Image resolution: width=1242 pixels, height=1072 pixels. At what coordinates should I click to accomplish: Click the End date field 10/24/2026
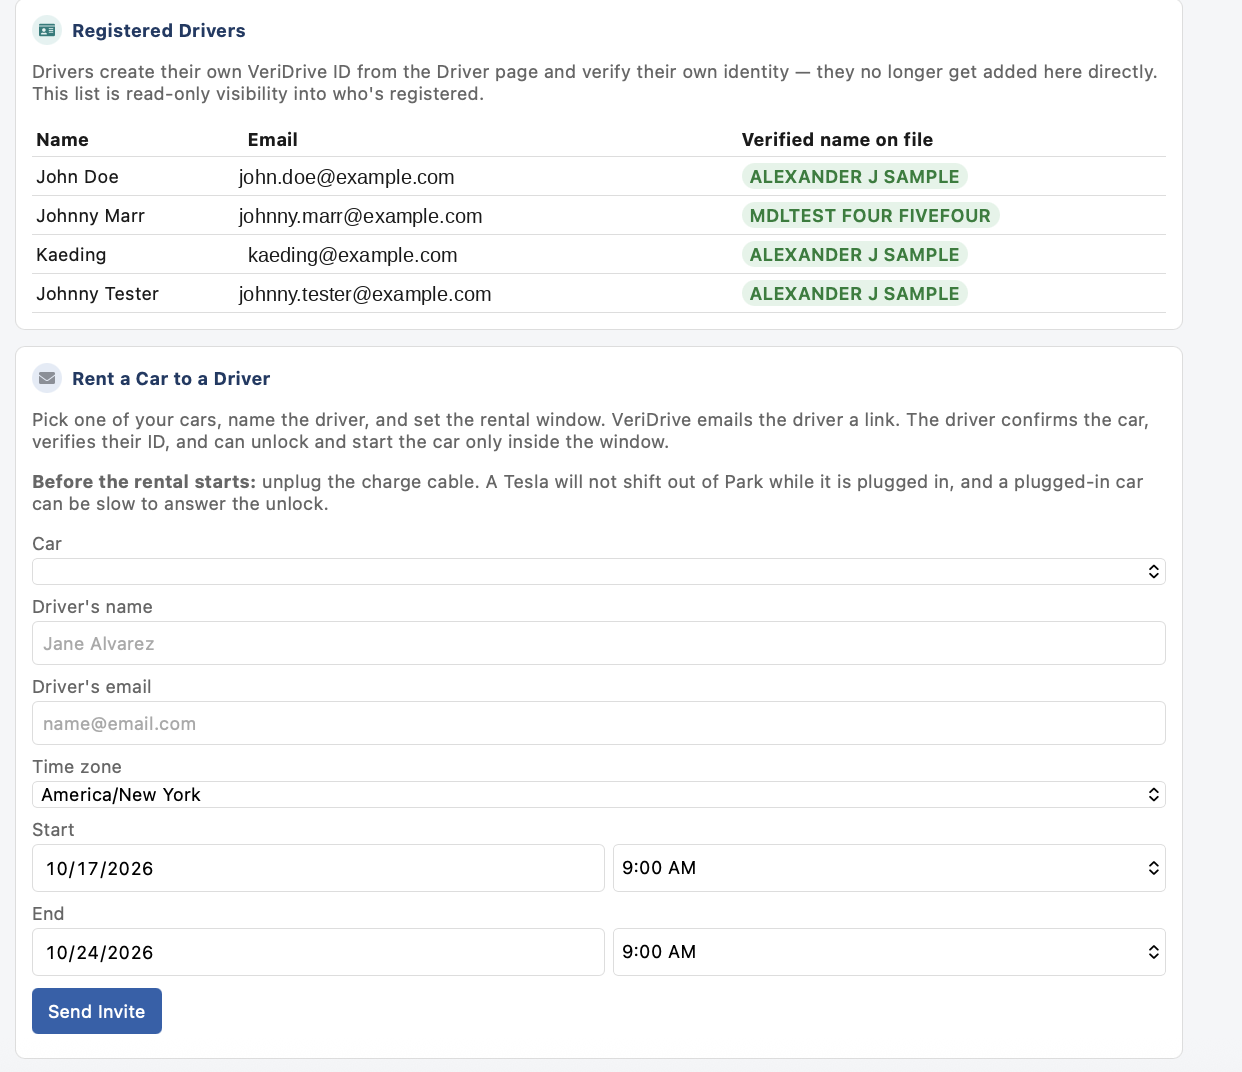(x=318, y=952)
